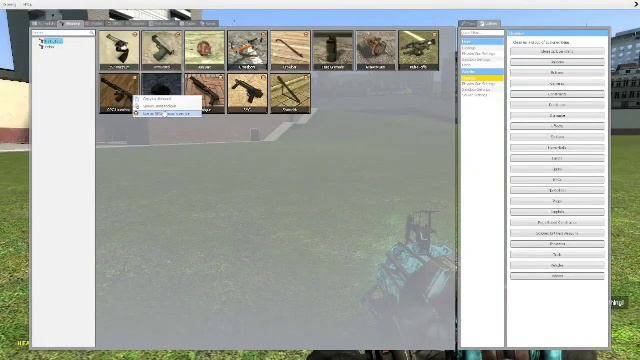Click the Ragdolls cleanup button
The image size is (640, 360).
point(557,212)
